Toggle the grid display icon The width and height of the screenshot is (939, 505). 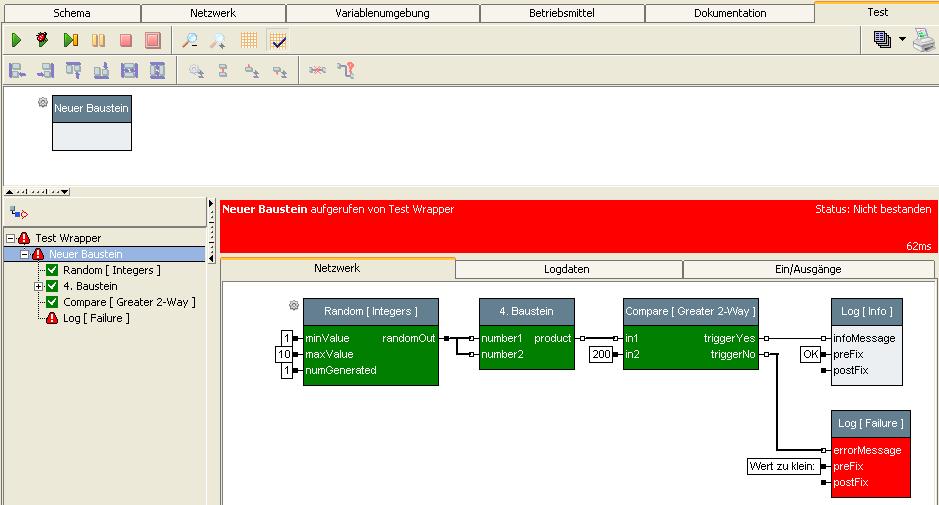pos(249,40)
